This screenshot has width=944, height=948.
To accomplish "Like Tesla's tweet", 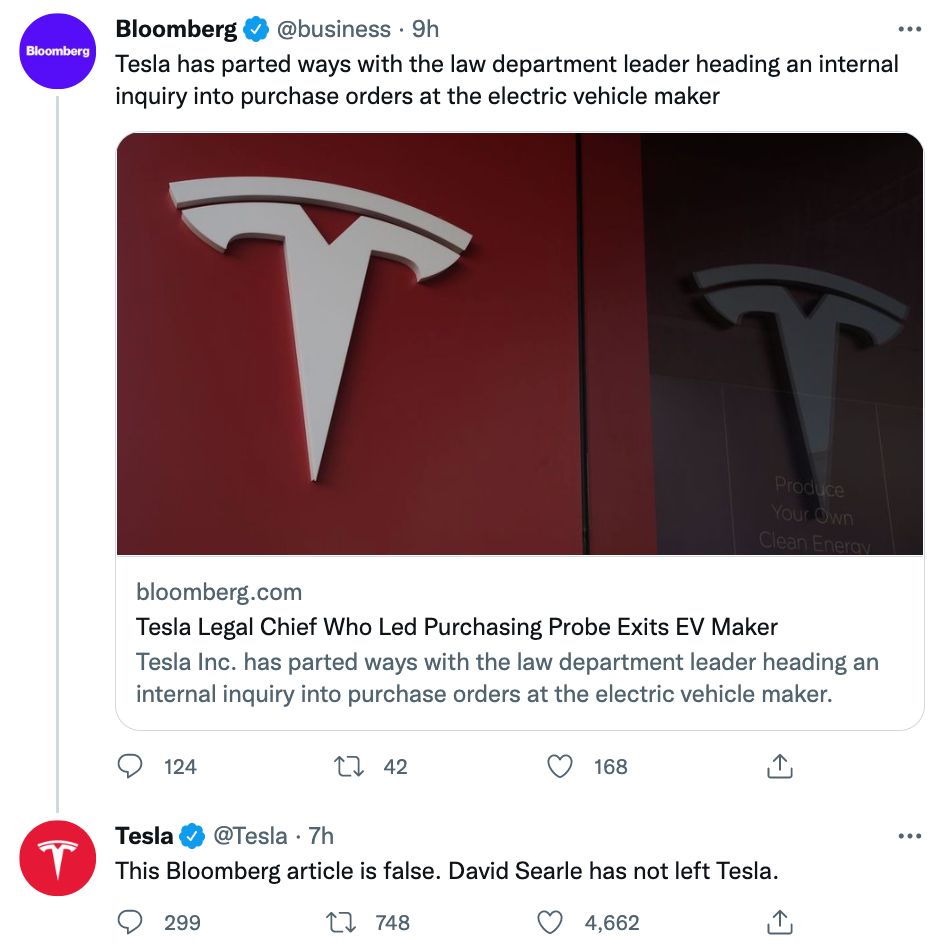I will 551,922.
